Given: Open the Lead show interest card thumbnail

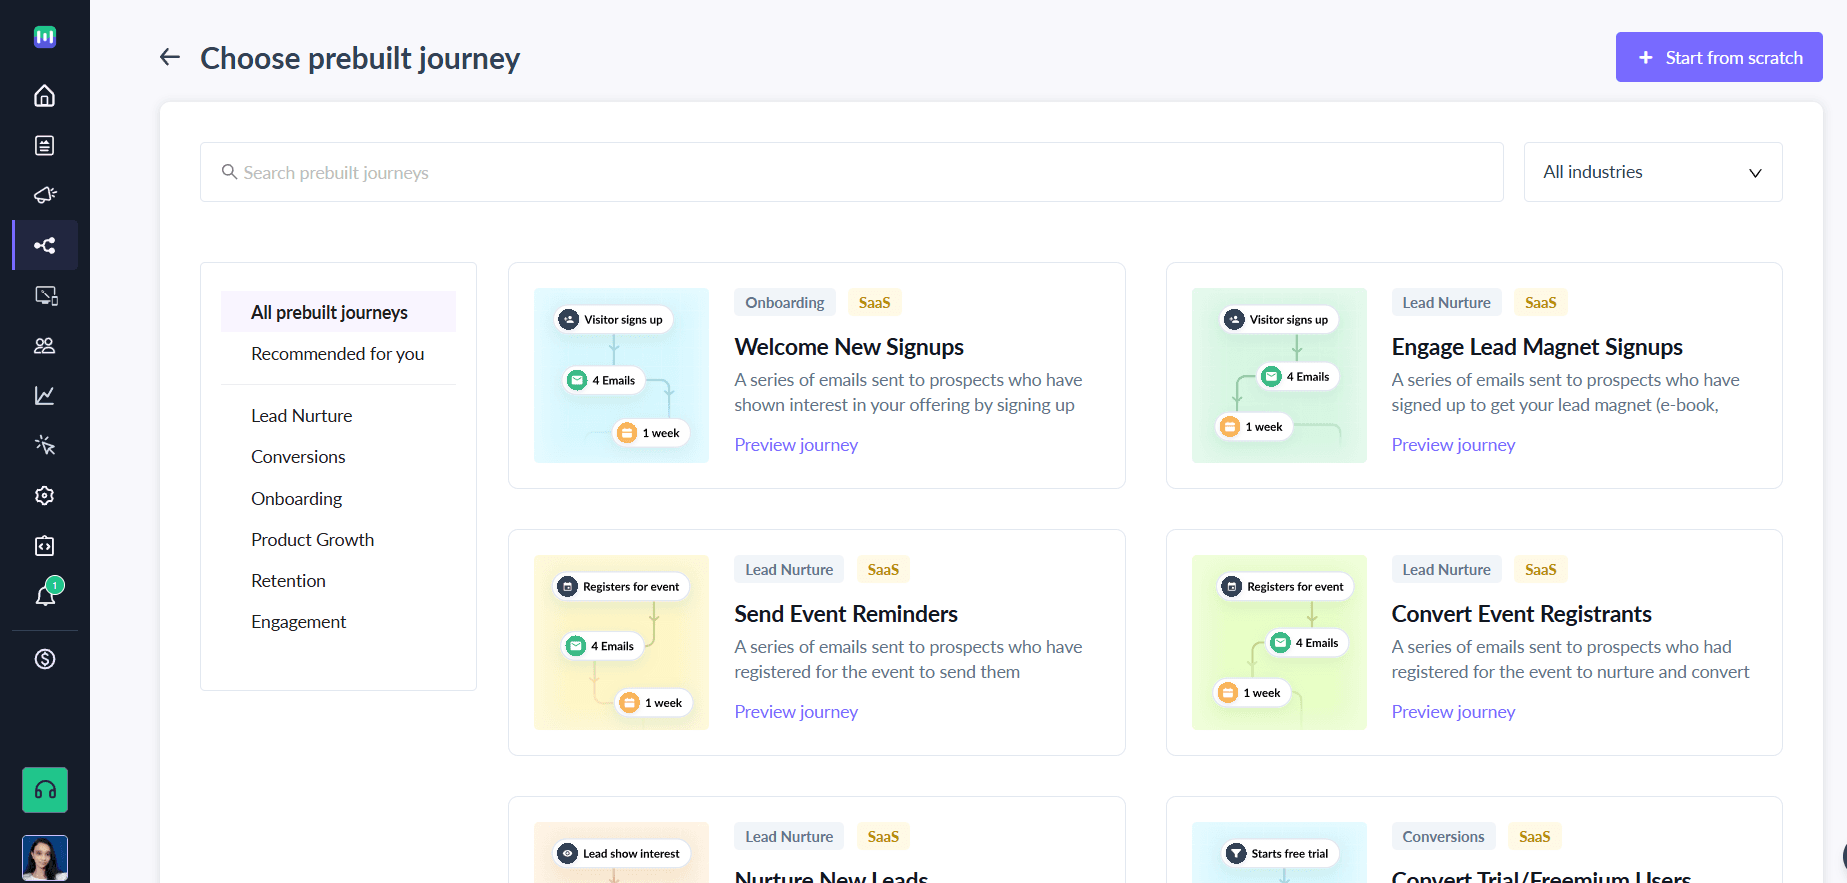Looking at the screenshot, I should tap(621, 853).
